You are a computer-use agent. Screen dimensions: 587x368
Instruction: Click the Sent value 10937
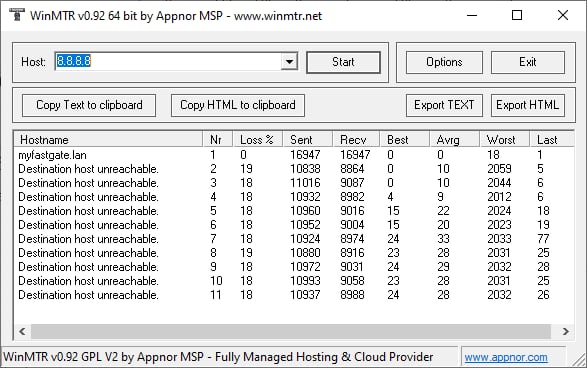(x=305, y=295)
